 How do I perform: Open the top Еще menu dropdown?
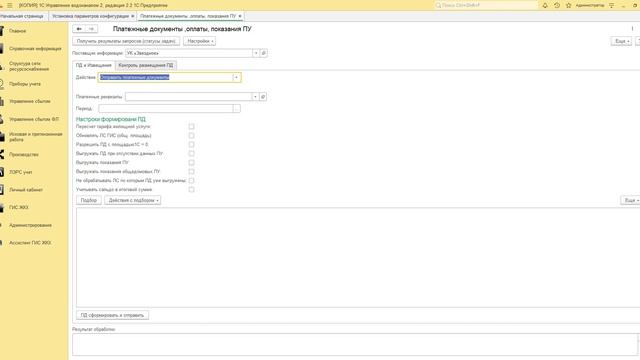621,41
